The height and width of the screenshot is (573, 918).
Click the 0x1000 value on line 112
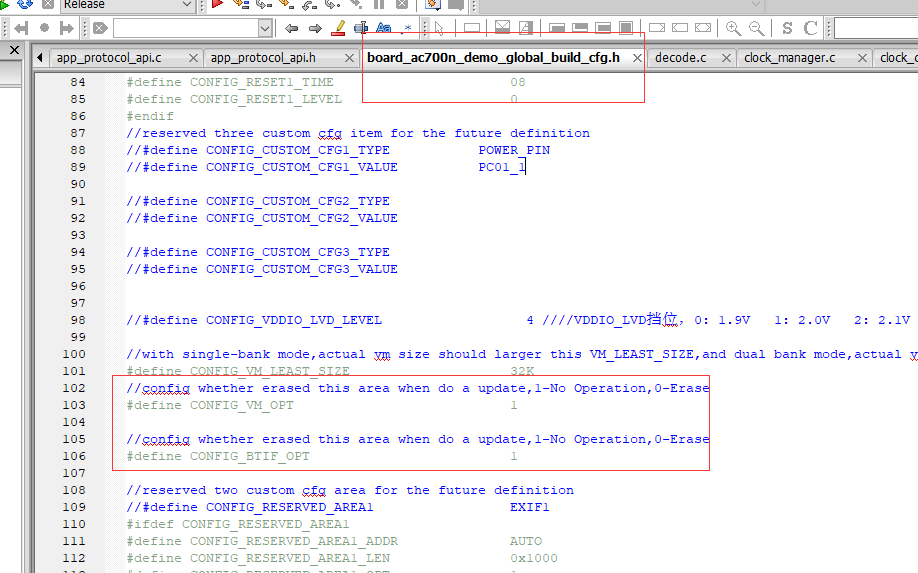point(533,558)
